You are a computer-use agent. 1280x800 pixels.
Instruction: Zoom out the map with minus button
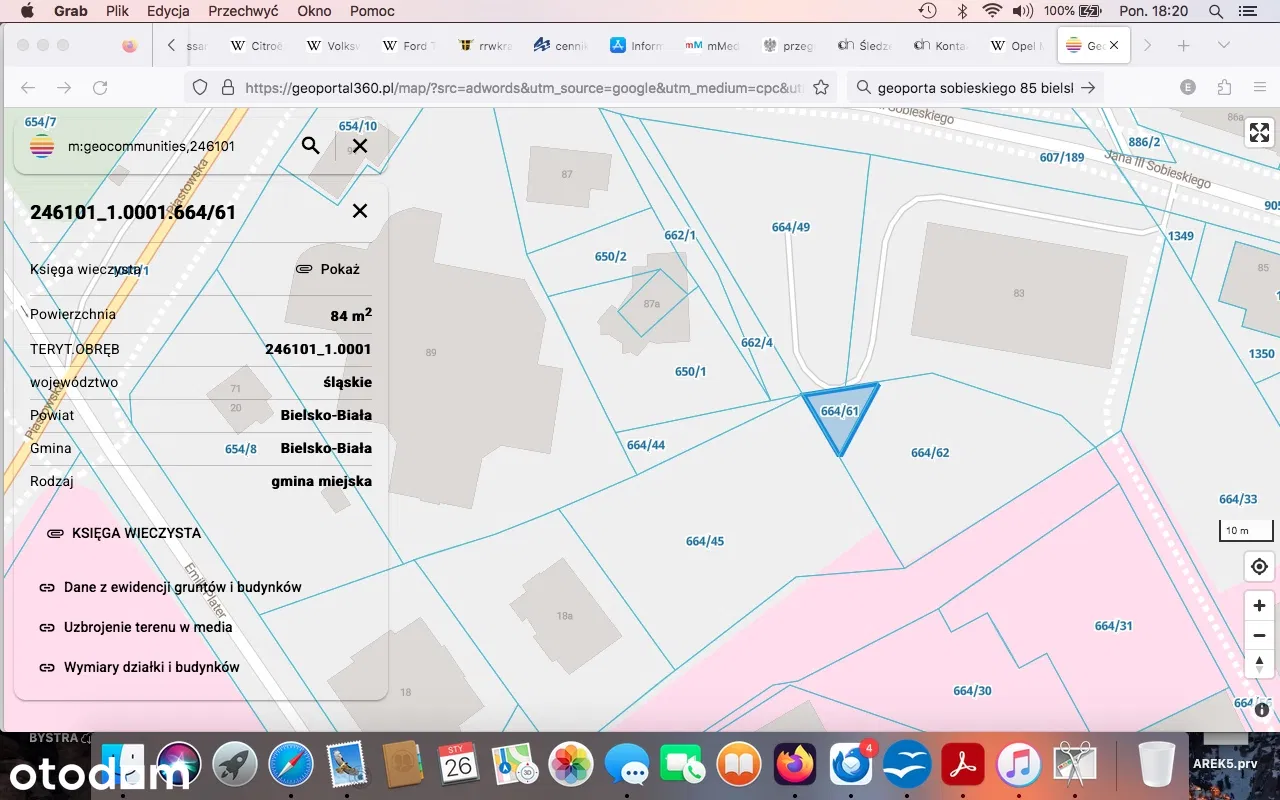click(1259, 636)
